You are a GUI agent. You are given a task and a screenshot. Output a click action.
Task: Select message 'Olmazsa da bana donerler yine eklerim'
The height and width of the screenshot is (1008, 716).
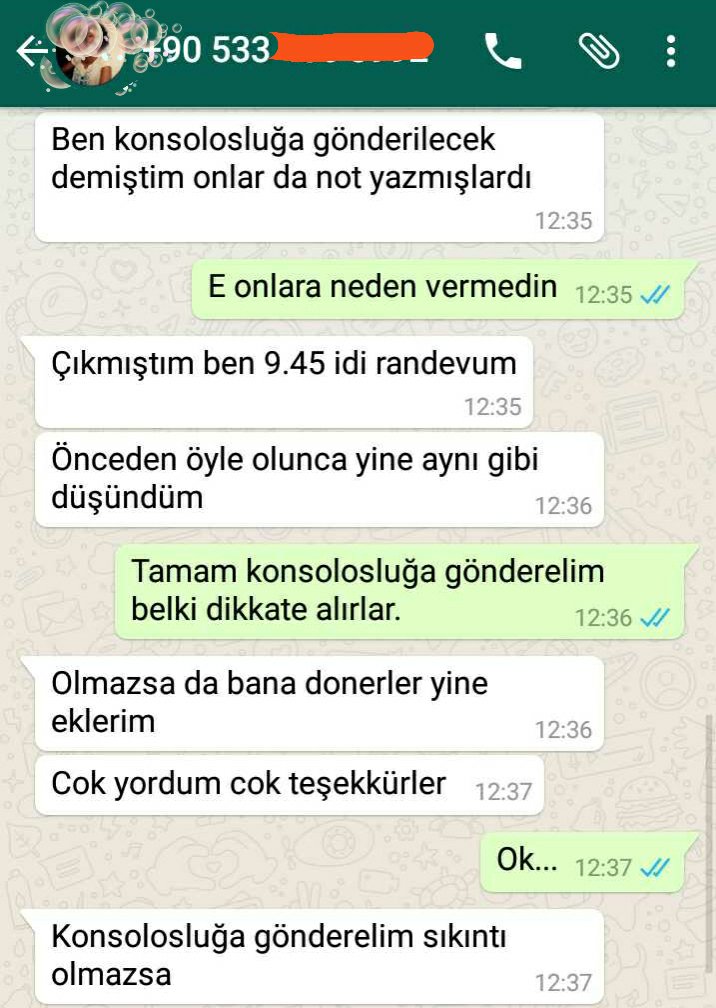point(319,703)
